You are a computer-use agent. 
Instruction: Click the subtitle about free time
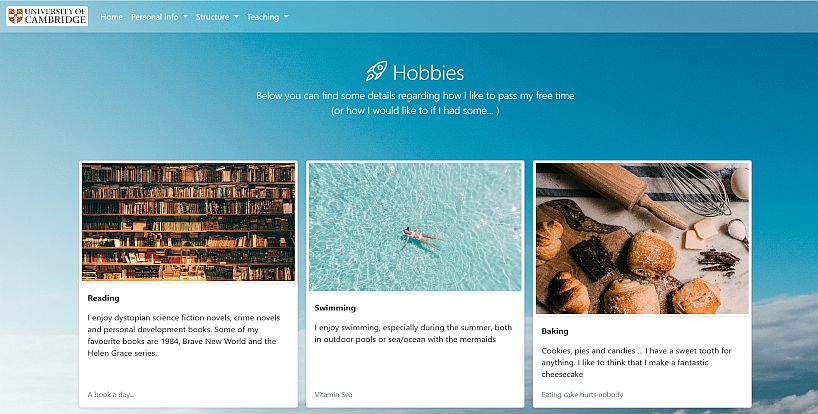[415, 103]
